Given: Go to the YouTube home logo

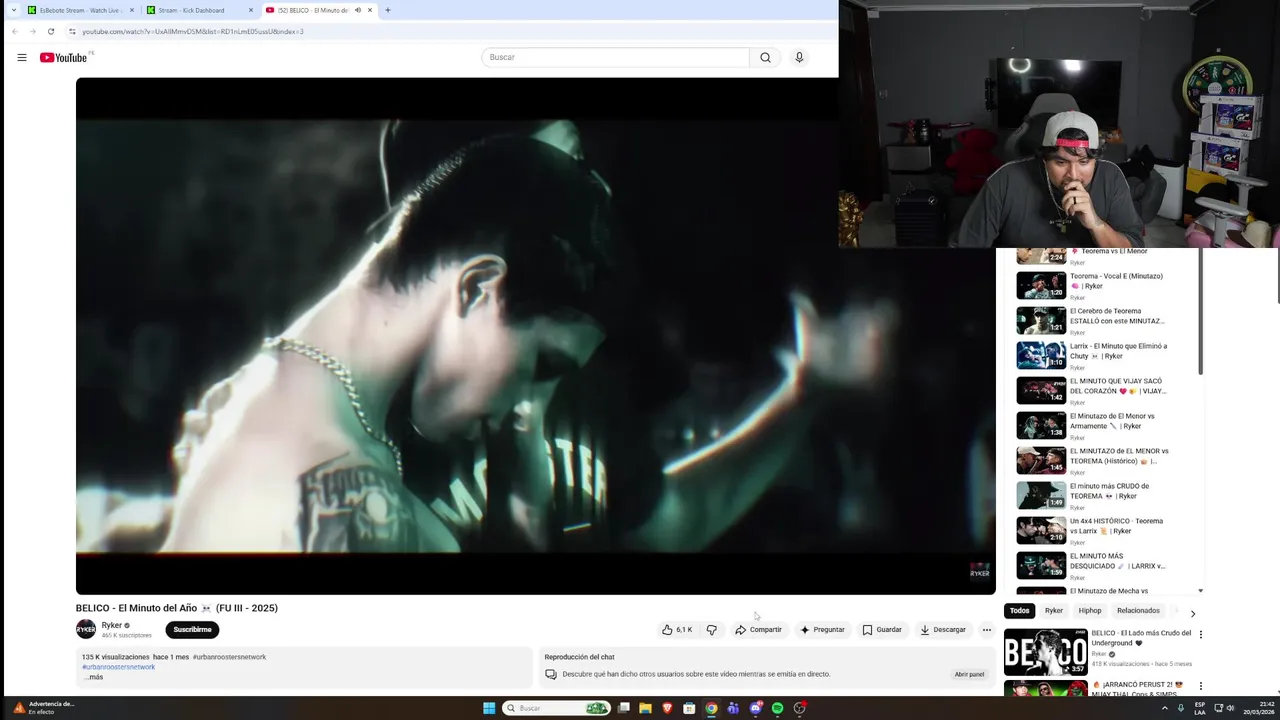Looking at the screenshot, I should pos(63,57).
